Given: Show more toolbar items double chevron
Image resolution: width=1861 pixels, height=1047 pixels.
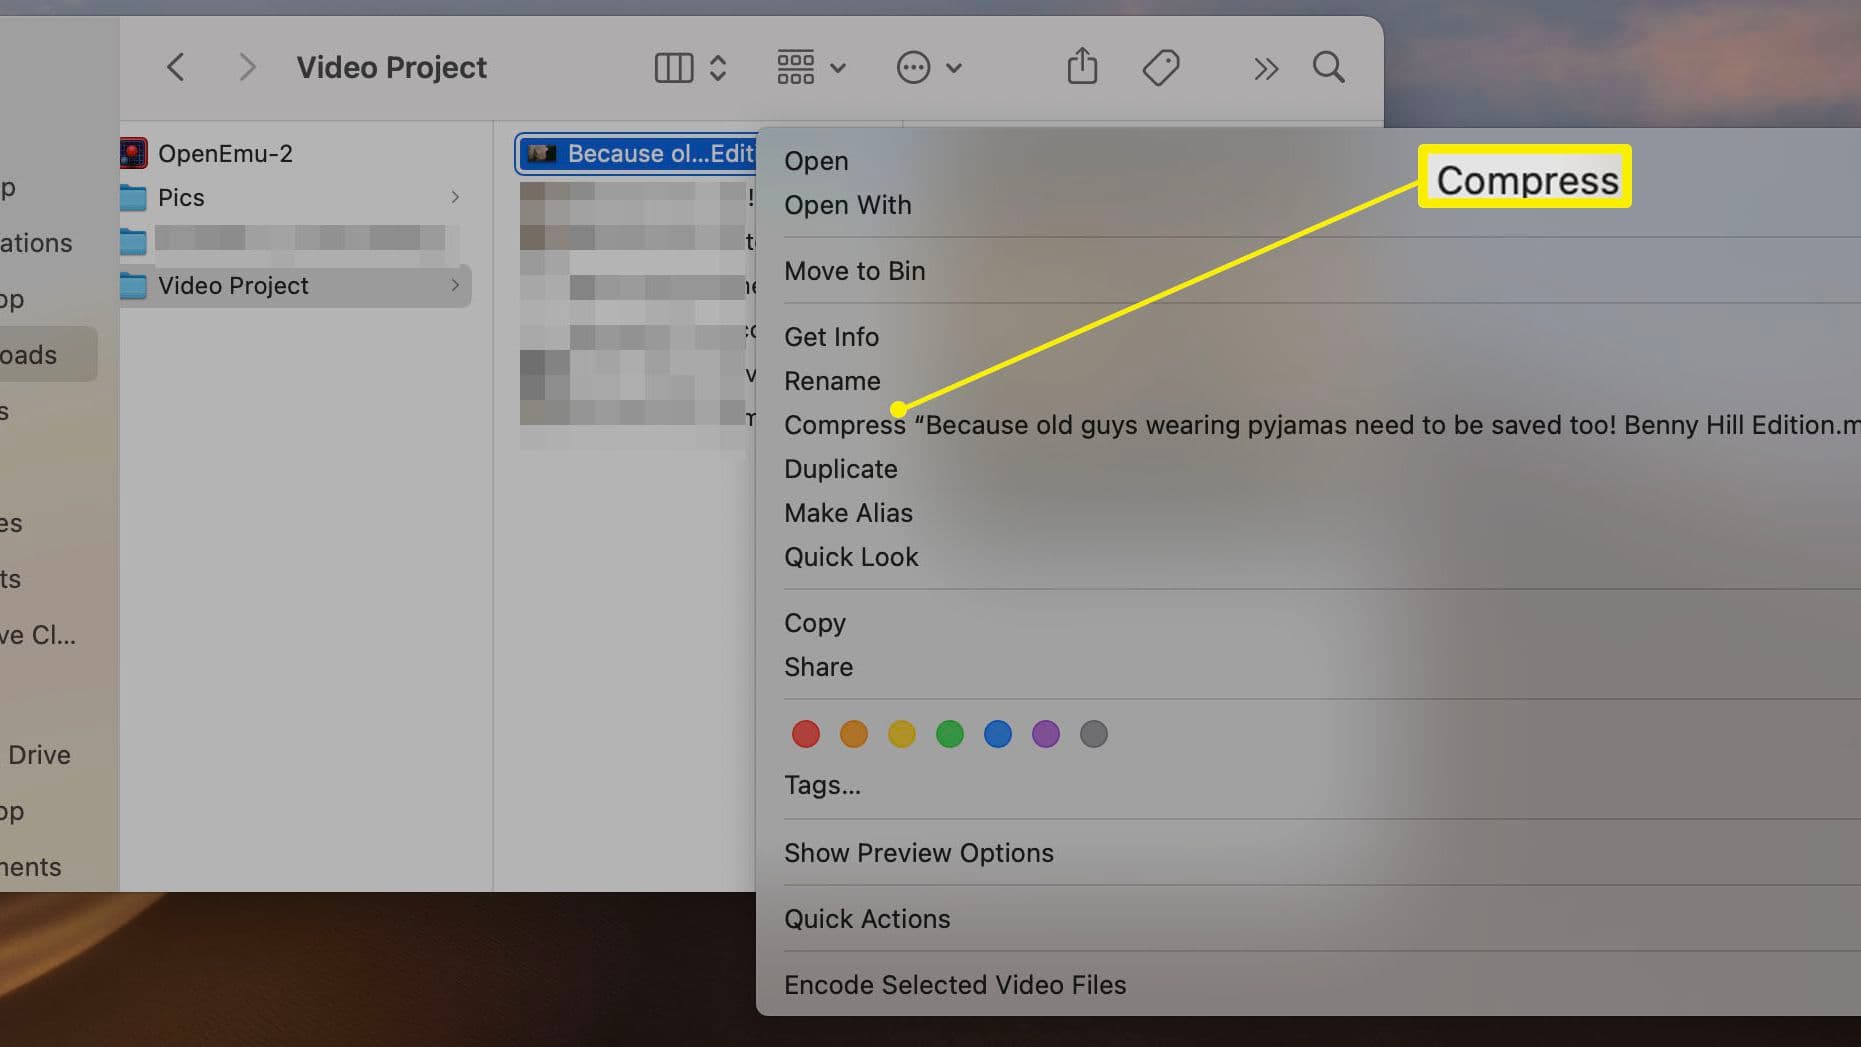Looking at the screenshot, I should [1266, 68].
